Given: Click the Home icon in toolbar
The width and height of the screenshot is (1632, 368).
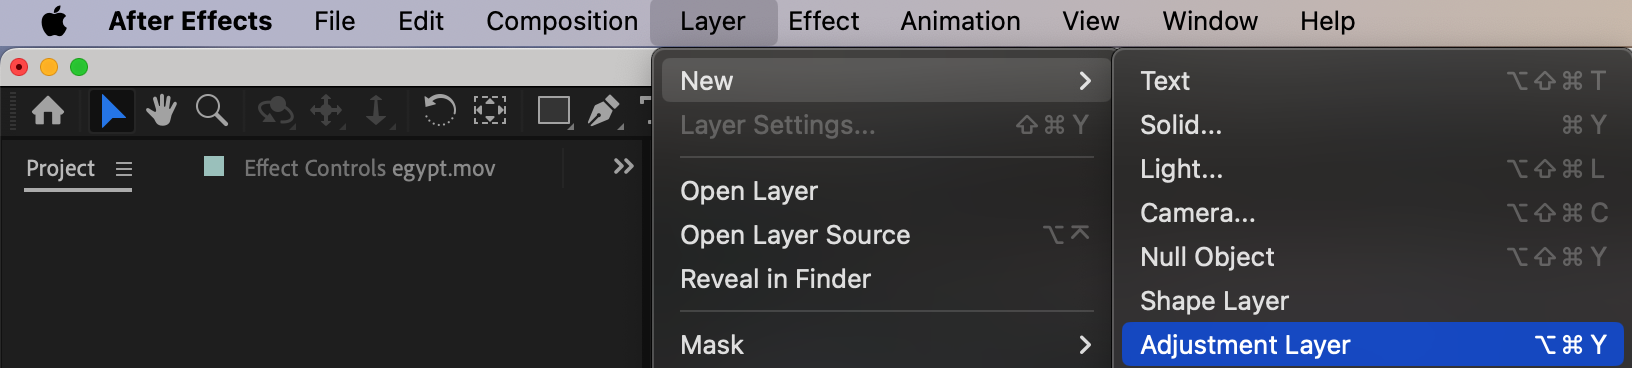Looking at the screenshot, I should point(48,110).
